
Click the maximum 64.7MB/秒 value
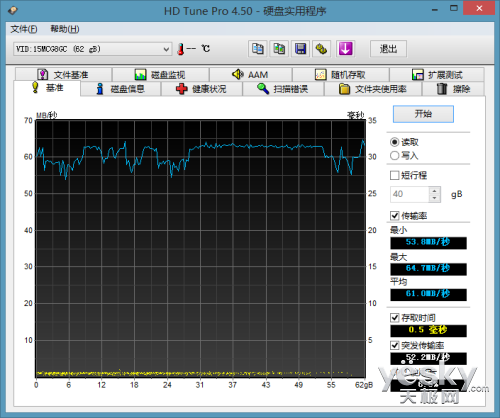[428, 269]
